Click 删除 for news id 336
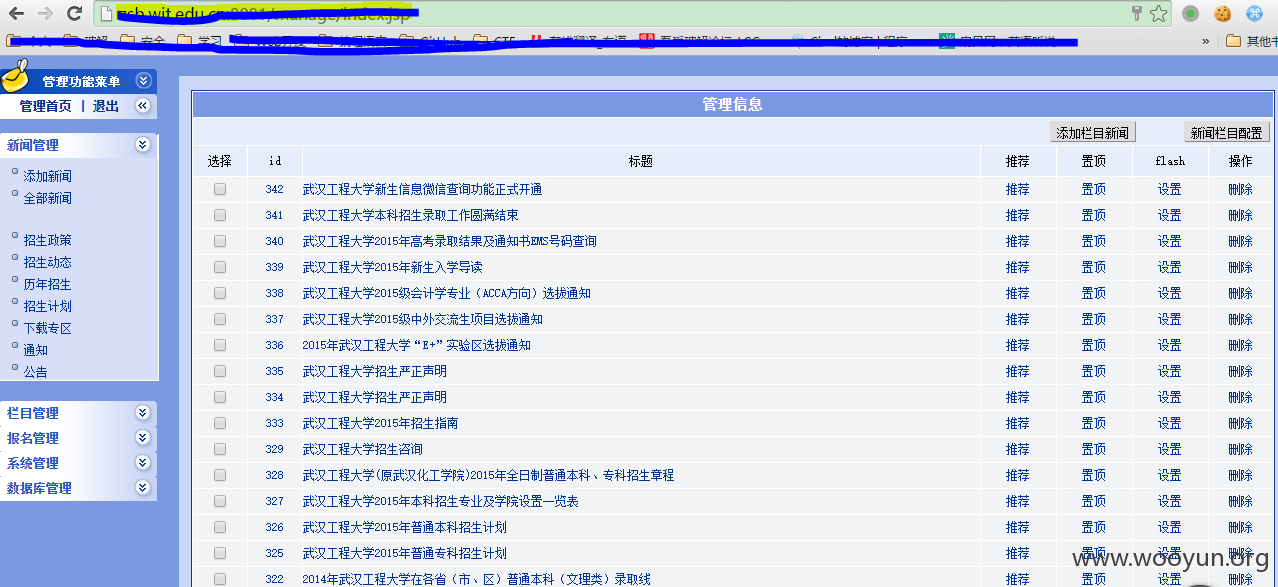The width and height of the screenshot is (1278, 587). (x=1240, y=345)
